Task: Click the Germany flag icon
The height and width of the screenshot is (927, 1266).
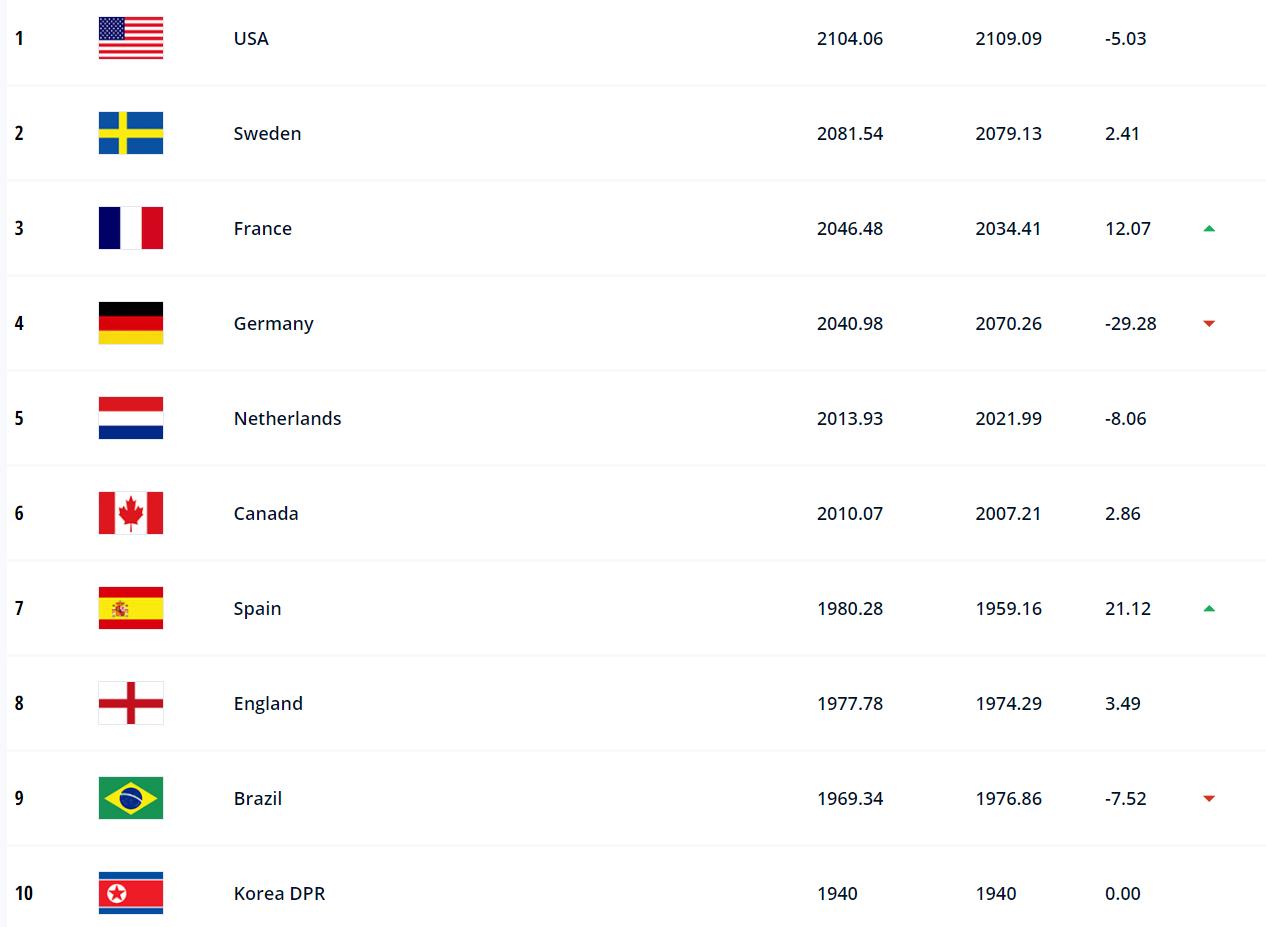Action: point(131,323)
